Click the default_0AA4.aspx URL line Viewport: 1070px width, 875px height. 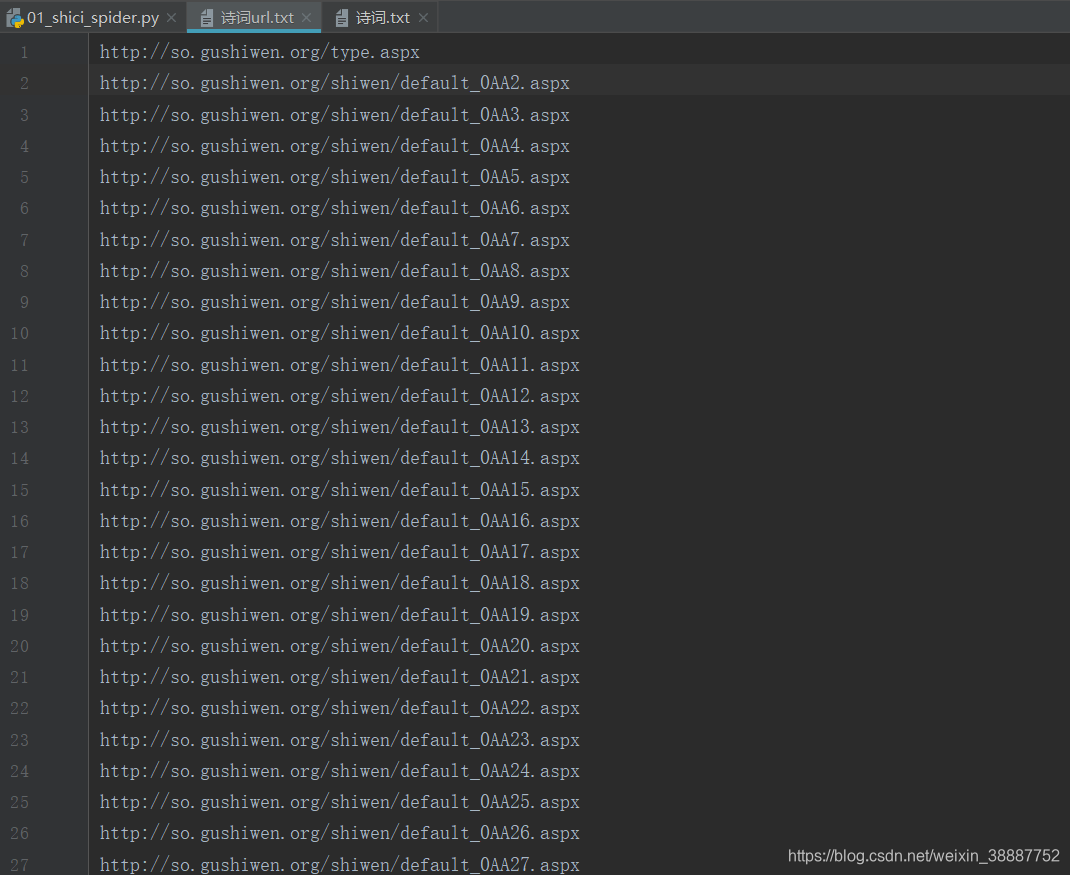(x=334, y=146)
